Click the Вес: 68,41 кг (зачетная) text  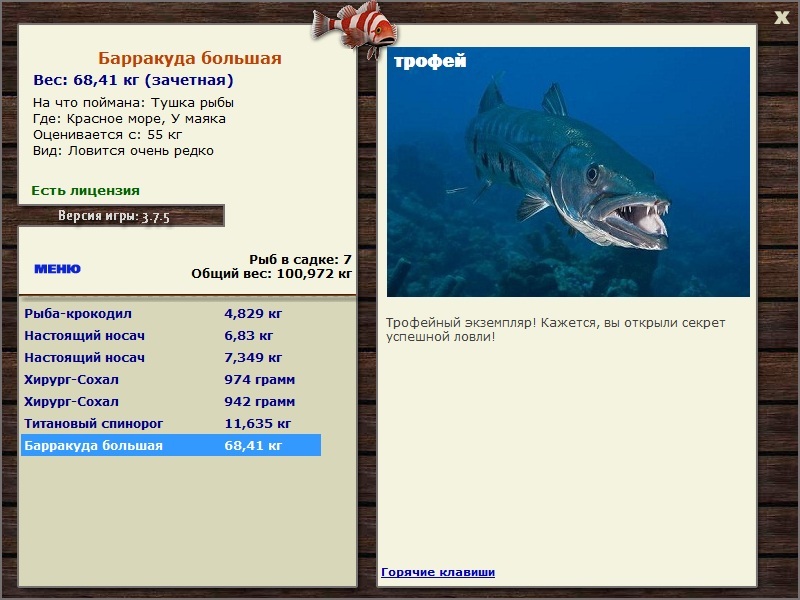coord(133,80)
